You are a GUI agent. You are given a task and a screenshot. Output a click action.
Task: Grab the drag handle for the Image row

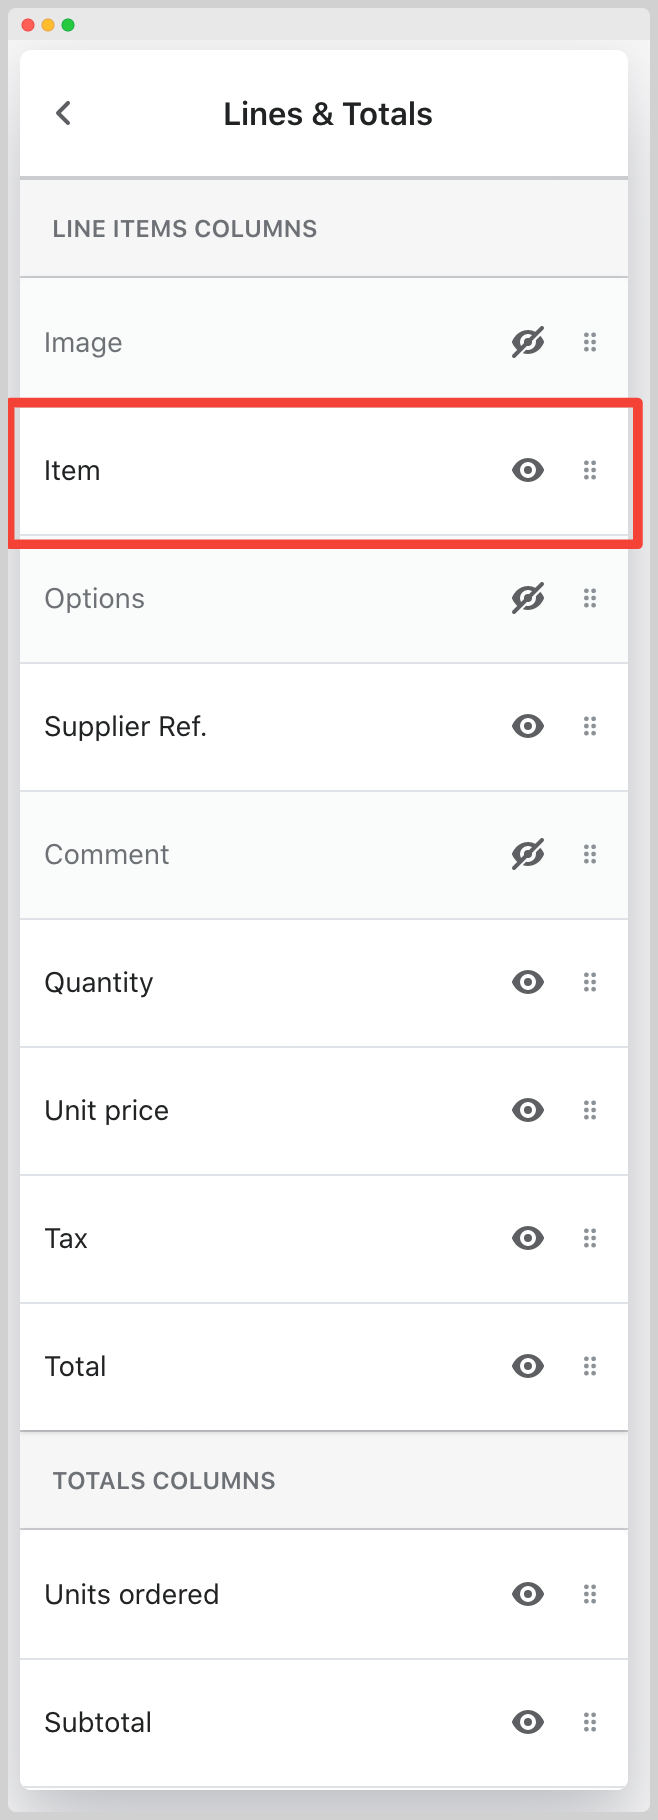pos(590,342)
